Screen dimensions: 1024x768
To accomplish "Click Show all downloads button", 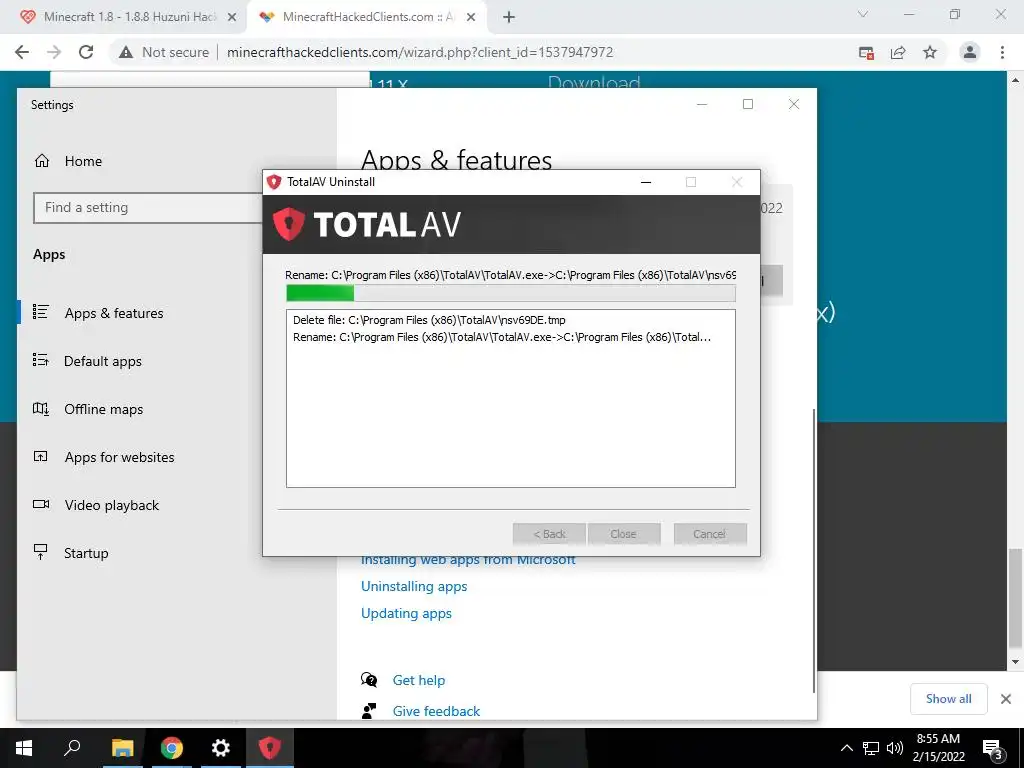I will click(x=948, y=699).
